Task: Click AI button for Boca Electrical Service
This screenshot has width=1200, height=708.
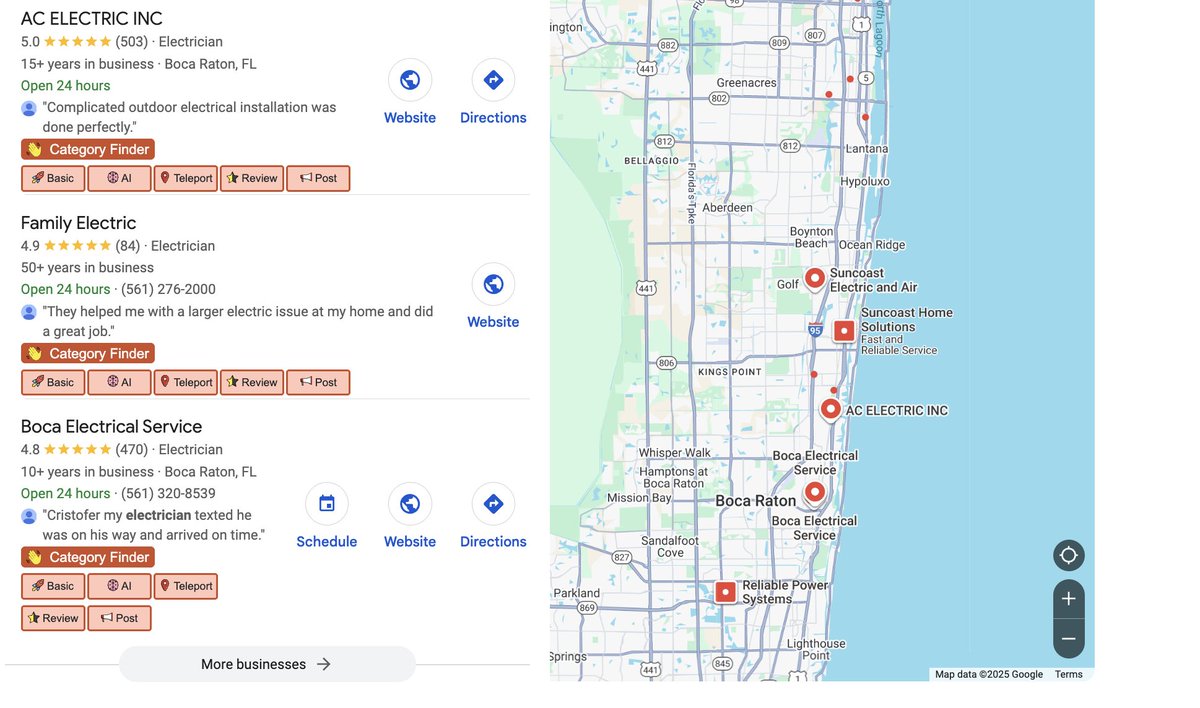Action: pyautogui.click(x=119, y=586)
